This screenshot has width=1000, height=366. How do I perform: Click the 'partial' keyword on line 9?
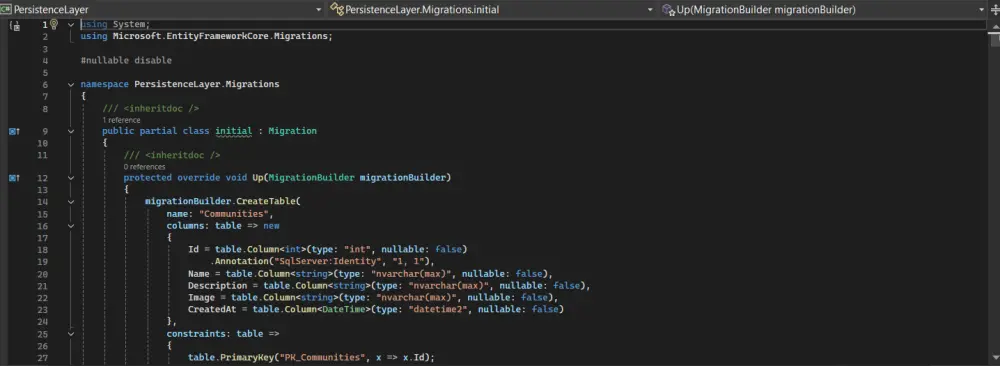(158, 131)
